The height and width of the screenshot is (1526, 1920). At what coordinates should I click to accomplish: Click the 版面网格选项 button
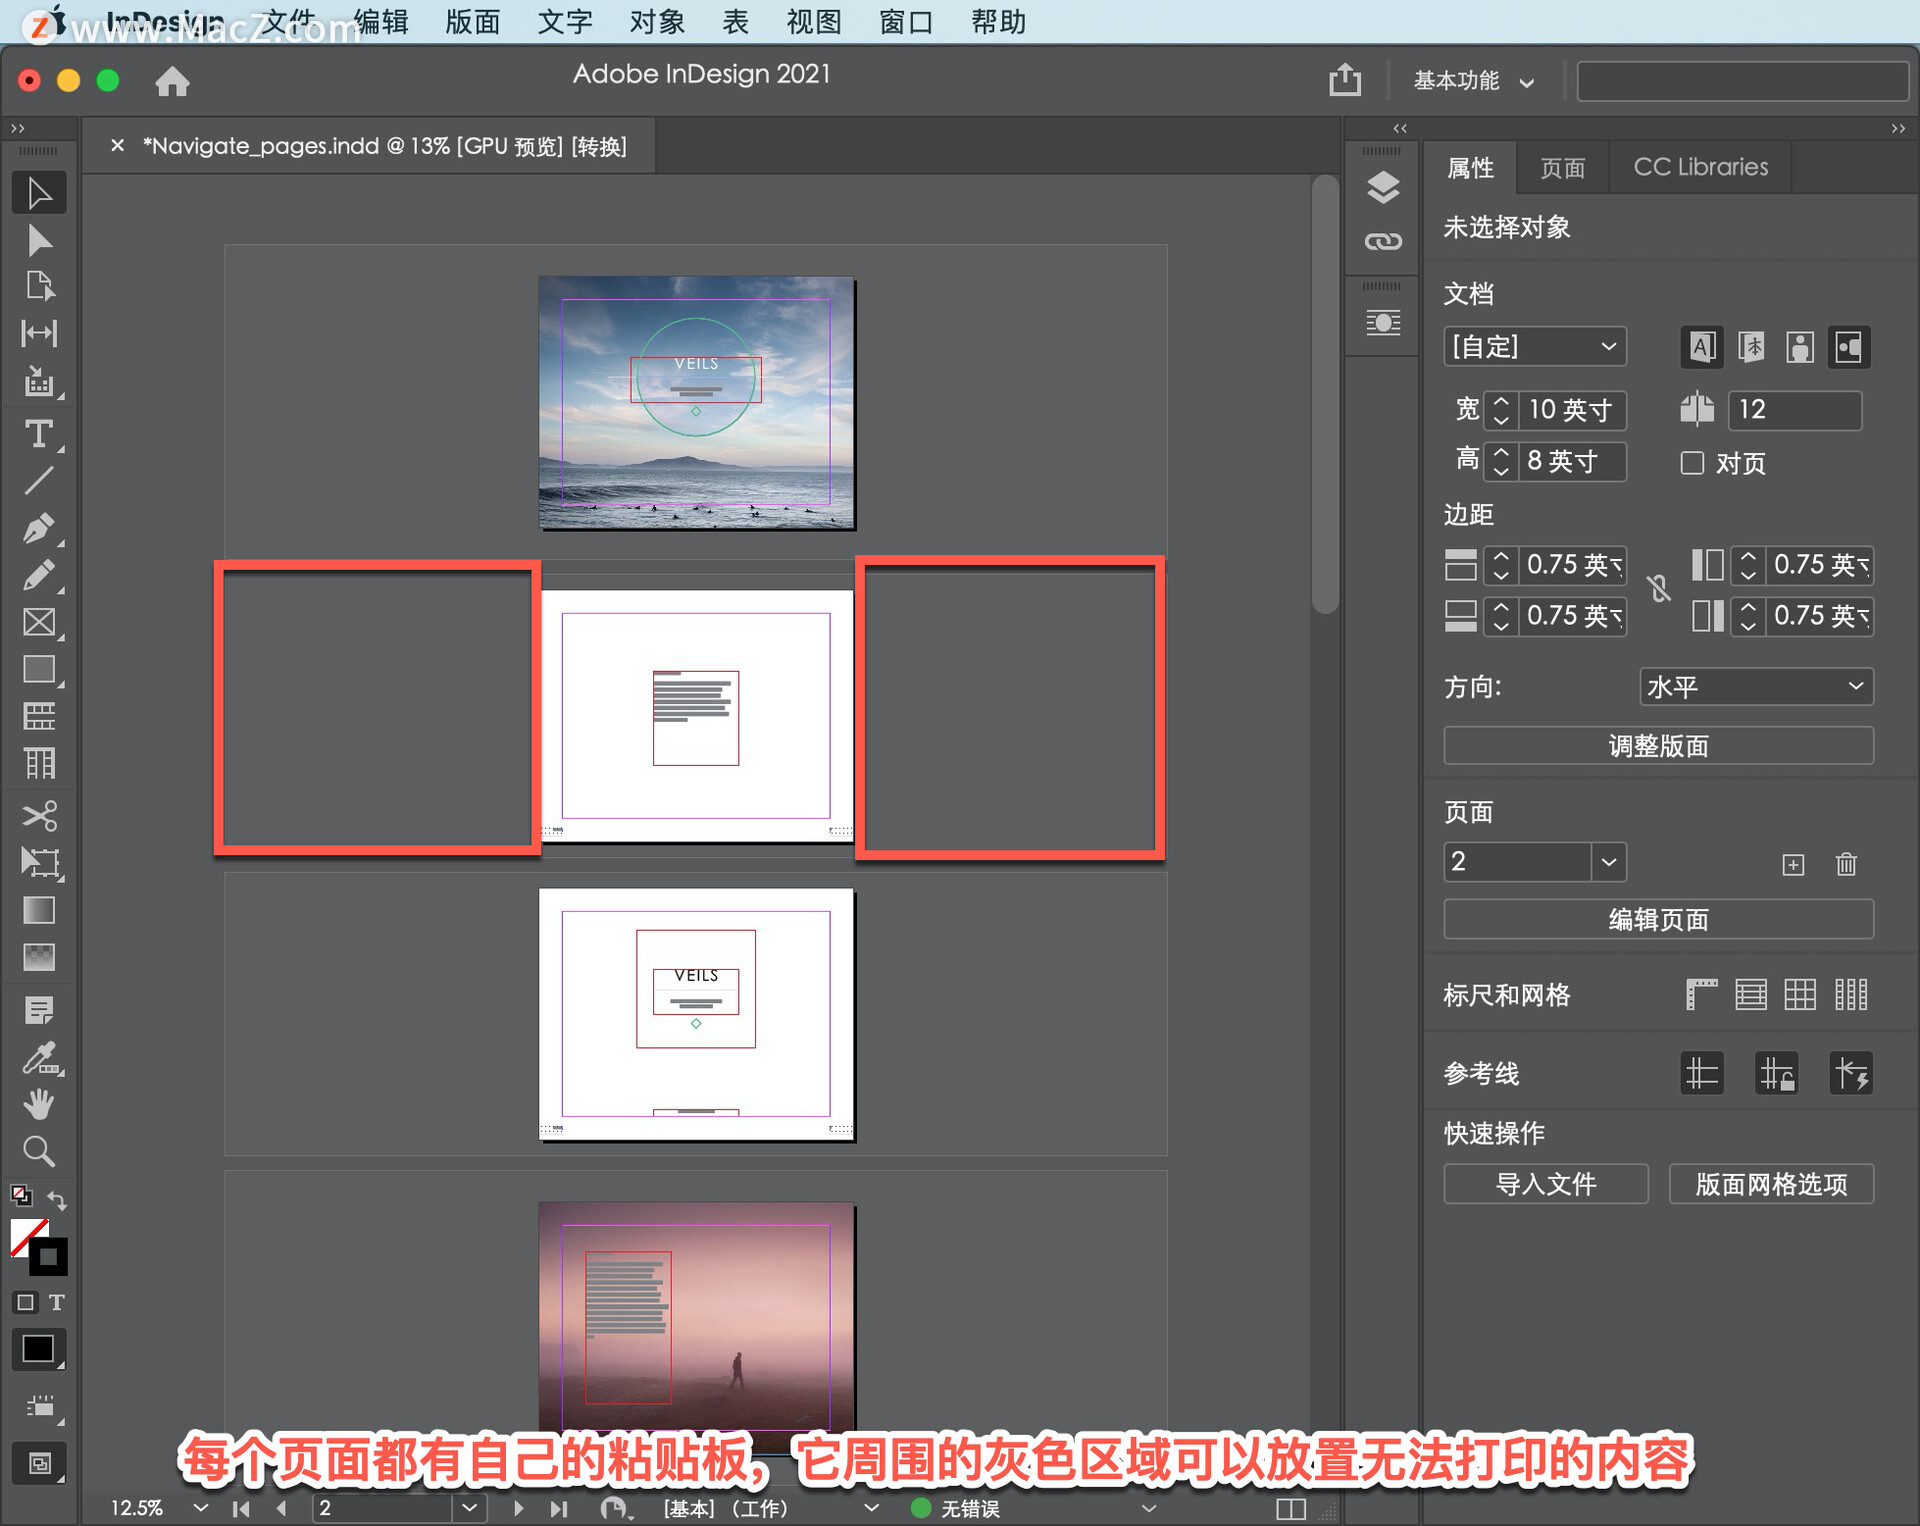pos(1771,1184)
